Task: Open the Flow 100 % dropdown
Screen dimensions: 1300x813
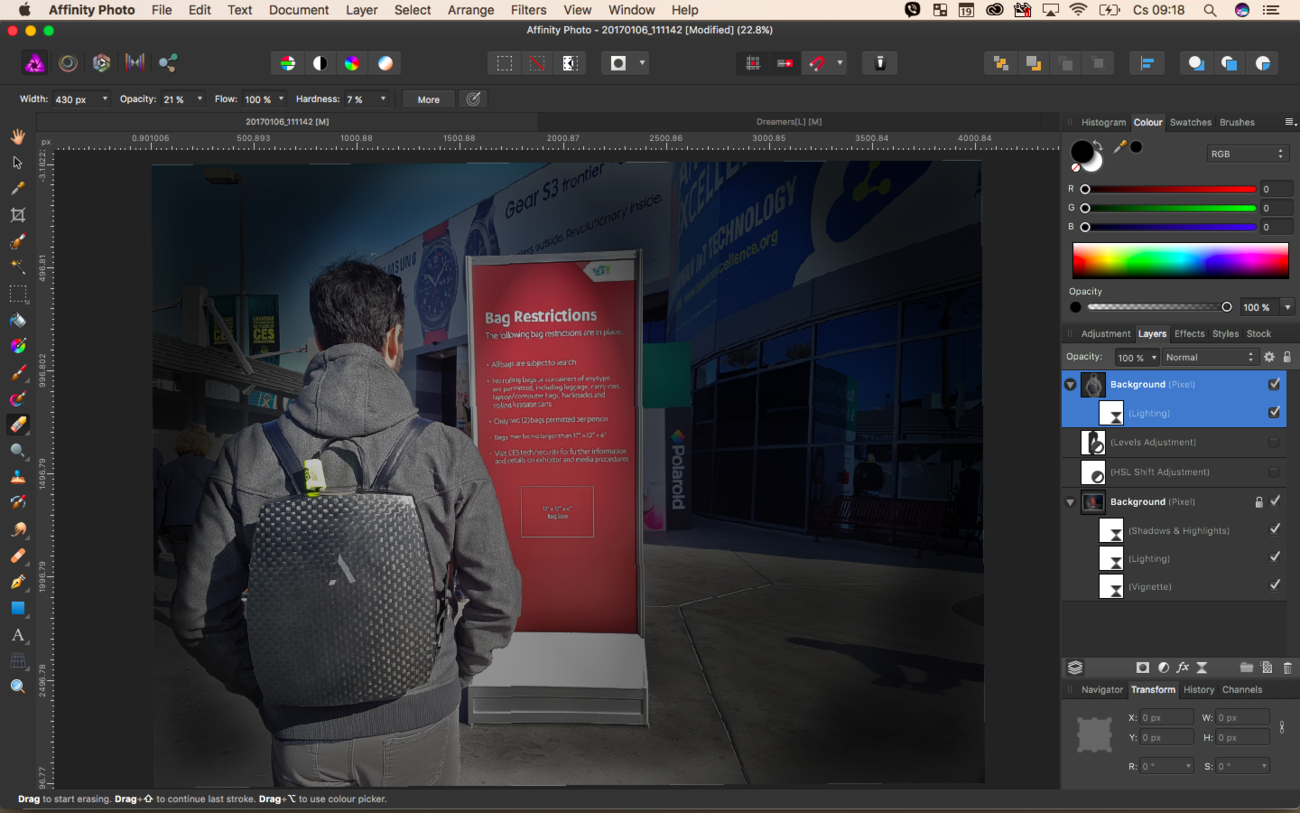Action: click(281, 99)
